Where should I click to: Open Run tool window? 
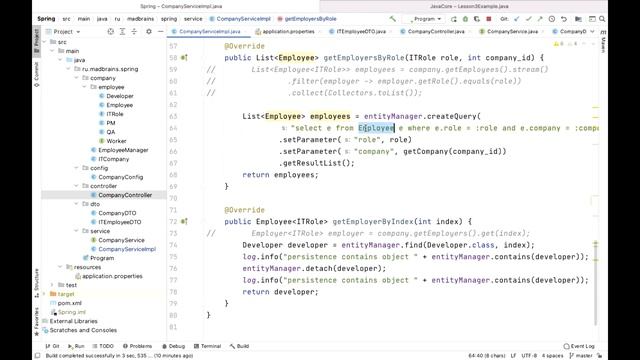click(x=76, y=346)
